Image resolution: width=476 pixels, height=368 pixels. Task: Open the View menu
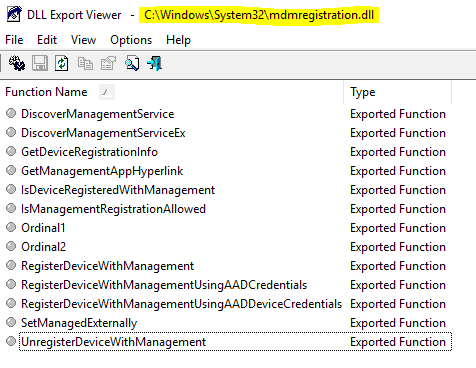[x=83, y=40]
